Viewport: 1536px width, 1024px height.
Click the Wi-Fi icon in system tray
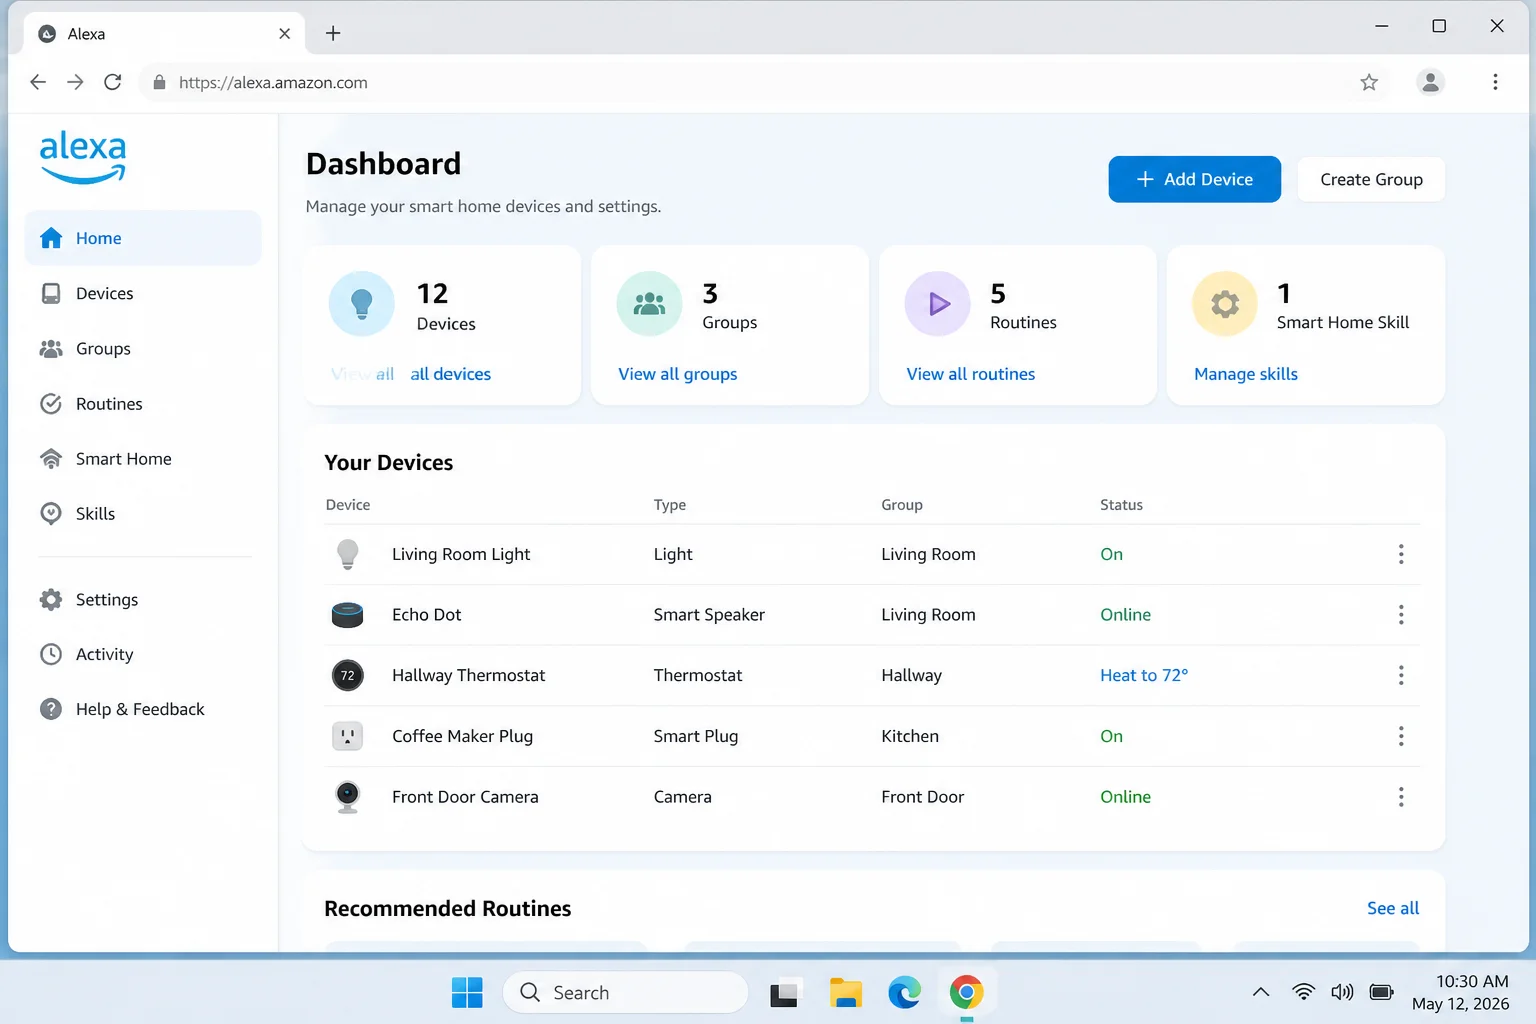coord(1303,992)
